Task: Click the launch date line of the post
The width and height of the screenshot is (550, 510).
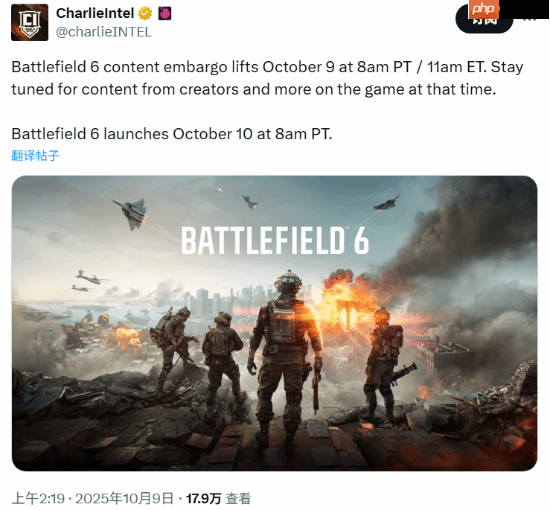Action: coord(172,134)
